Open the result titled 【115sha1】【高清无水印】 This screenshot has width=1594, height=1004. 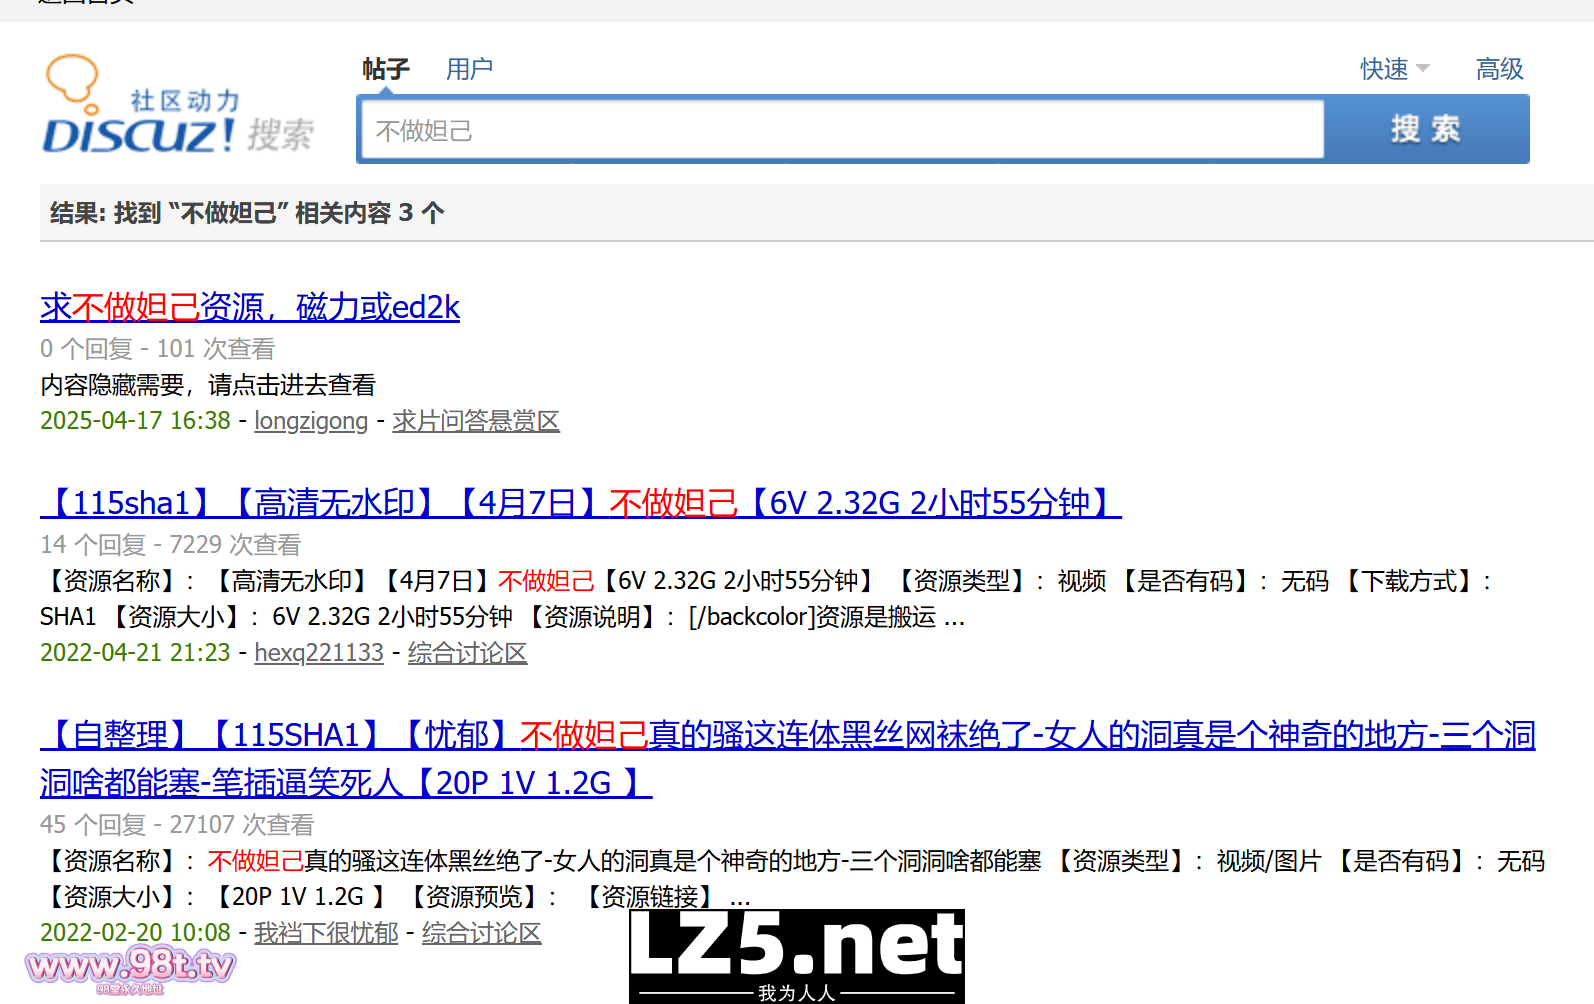tap(580, 503)
